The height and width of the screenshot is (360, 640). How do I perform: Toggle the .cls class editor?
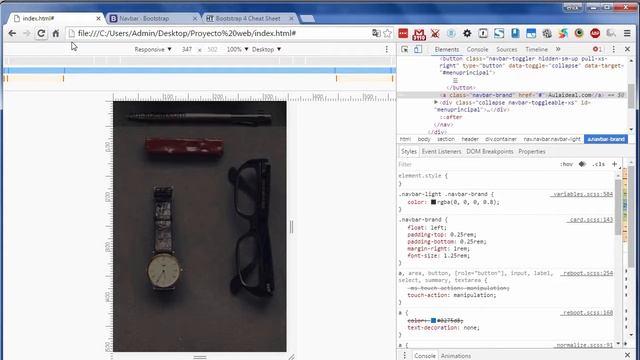(x=598, y=164)
